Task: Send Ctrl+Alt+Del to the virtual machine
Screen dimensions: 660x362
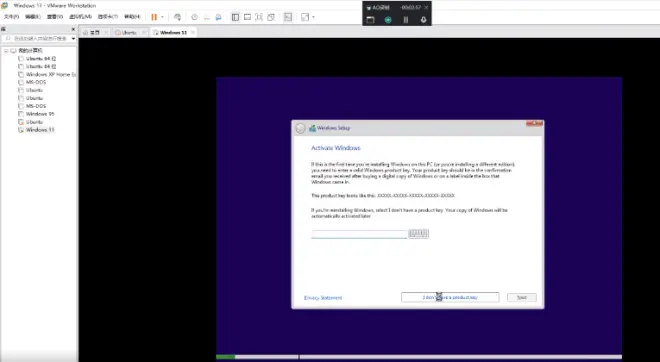Action: (177, 17)
